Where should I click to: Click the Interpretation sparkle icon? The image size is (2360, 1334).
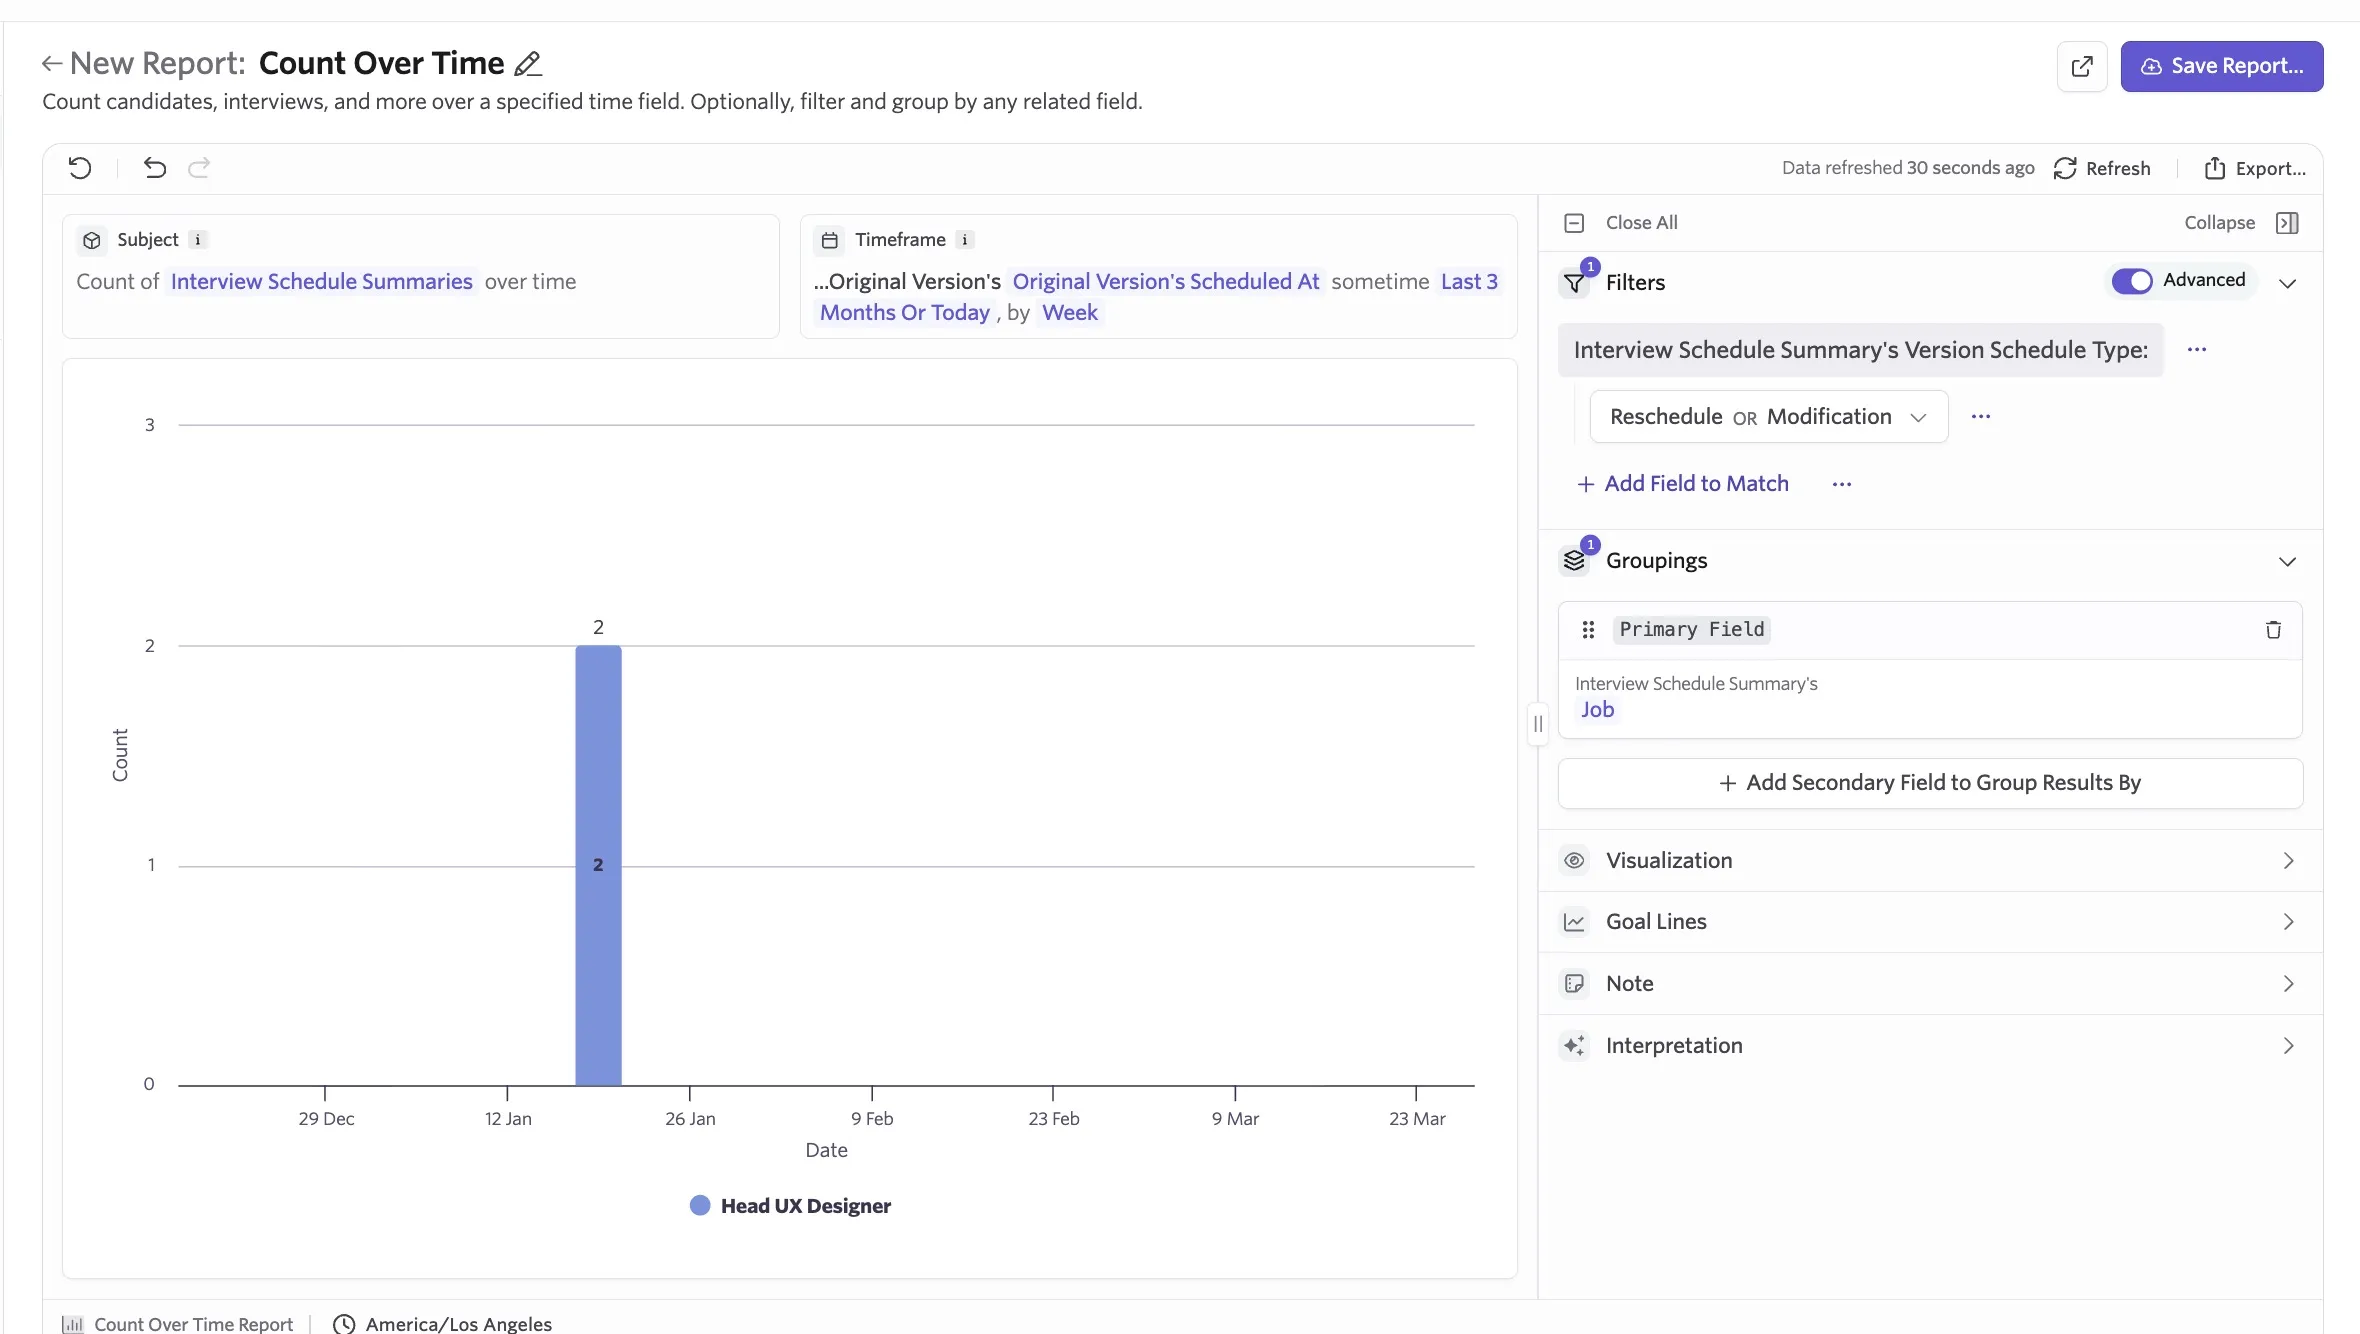click(x=1575, y=1046)
